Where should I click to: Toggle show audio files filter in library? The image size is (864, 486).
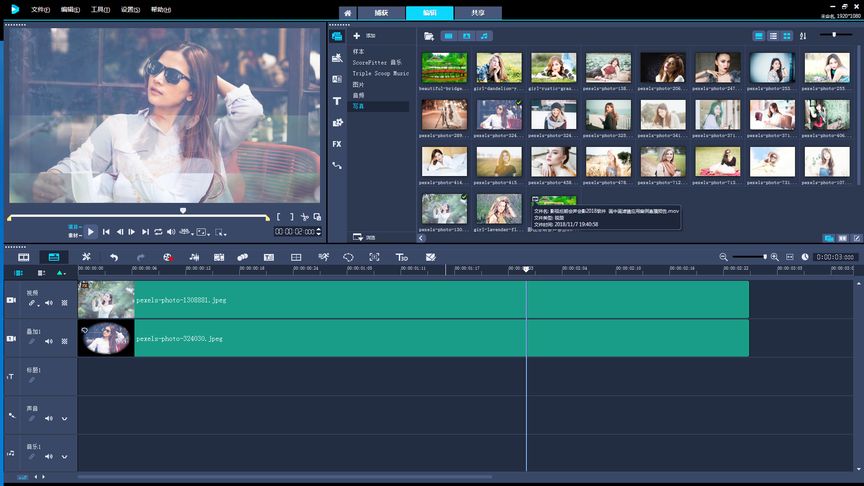point(485,36)
